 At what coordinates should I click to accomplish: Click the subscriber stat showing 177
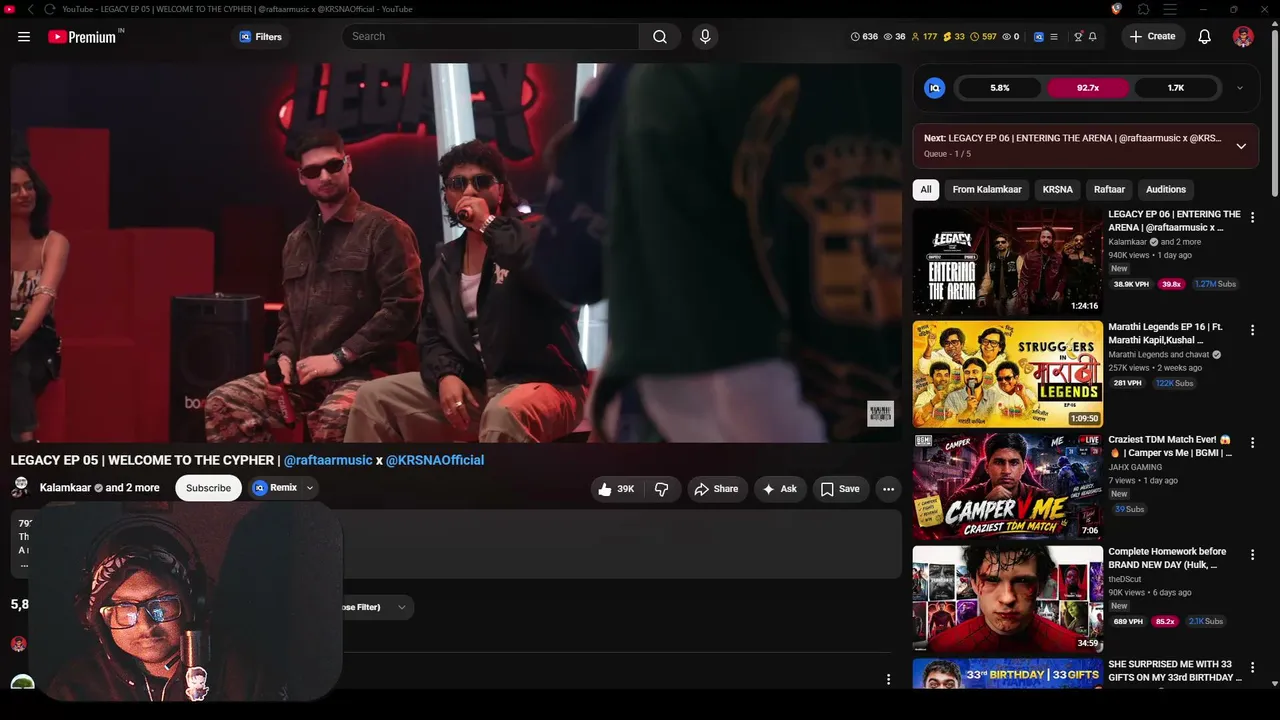pos(924,37)
